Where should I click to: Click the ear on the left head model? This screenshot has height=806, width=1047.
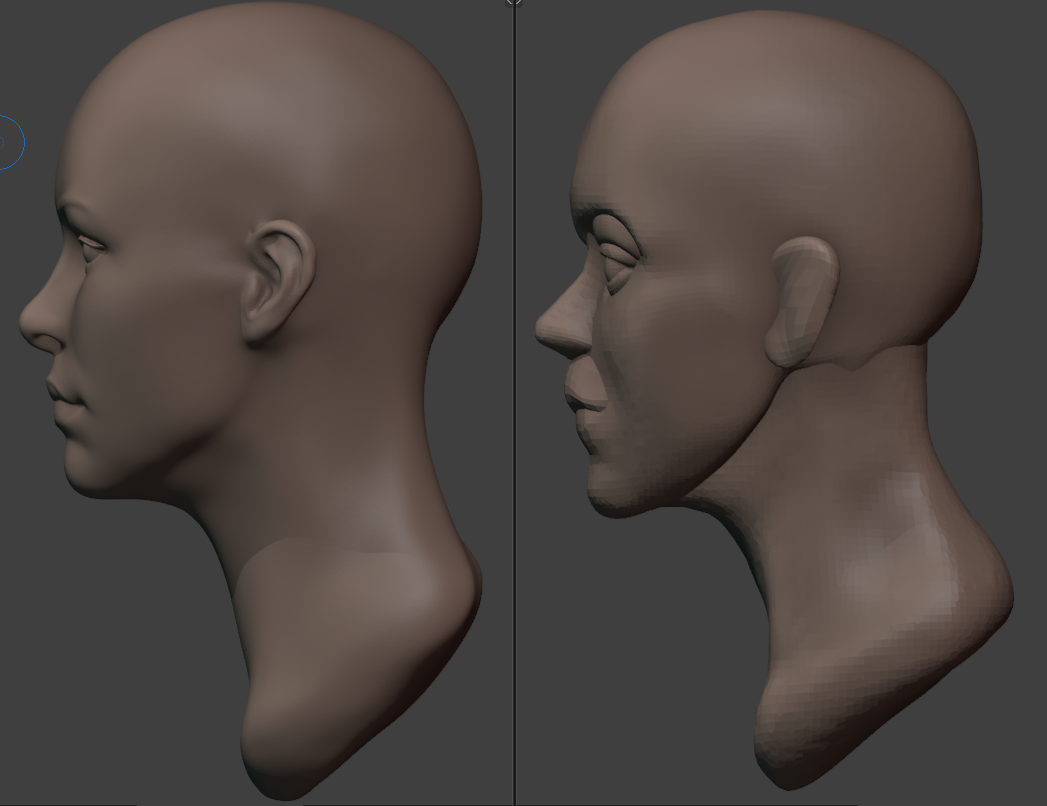click(x=277, y=283)
